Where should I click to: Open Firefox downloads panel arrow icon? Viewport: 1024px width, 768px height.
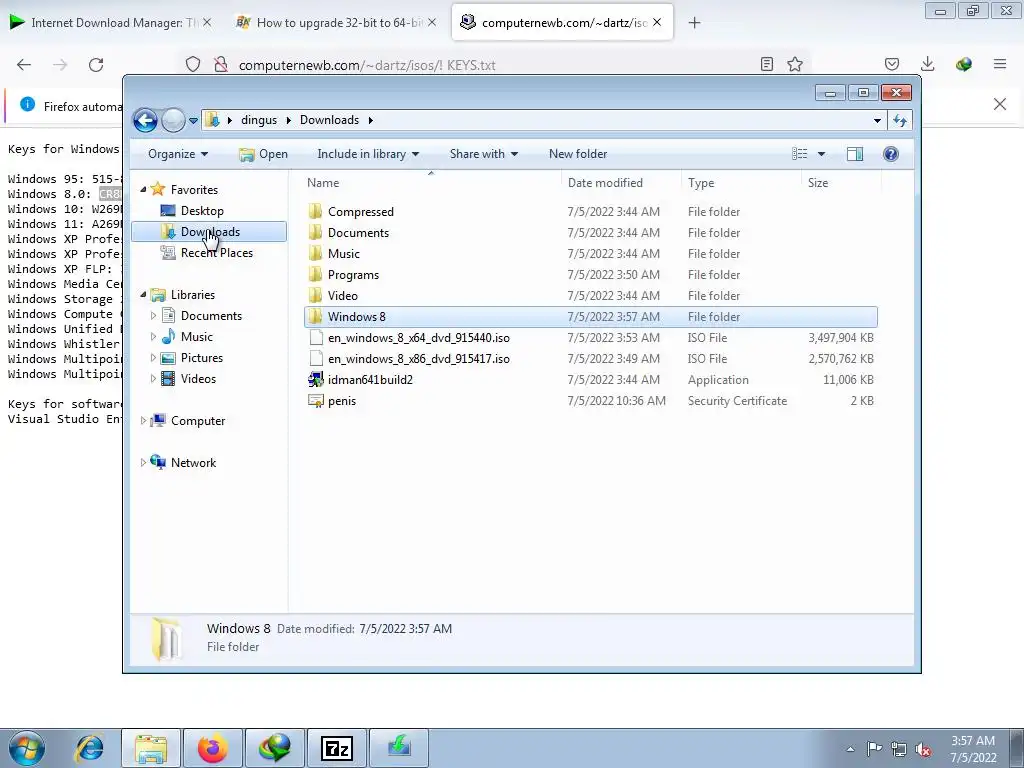tap(927, 64)
